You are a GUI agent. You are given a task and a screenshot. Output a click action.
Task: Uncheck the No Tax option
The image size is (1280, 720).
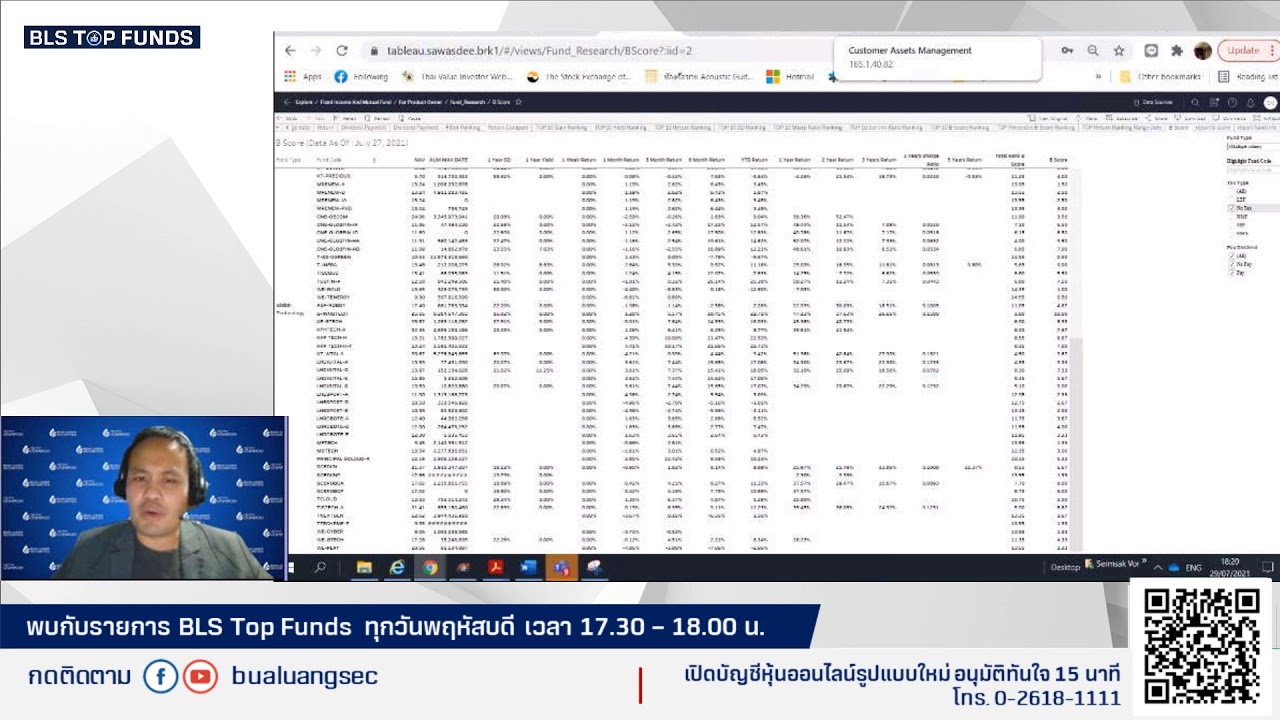1231,208
